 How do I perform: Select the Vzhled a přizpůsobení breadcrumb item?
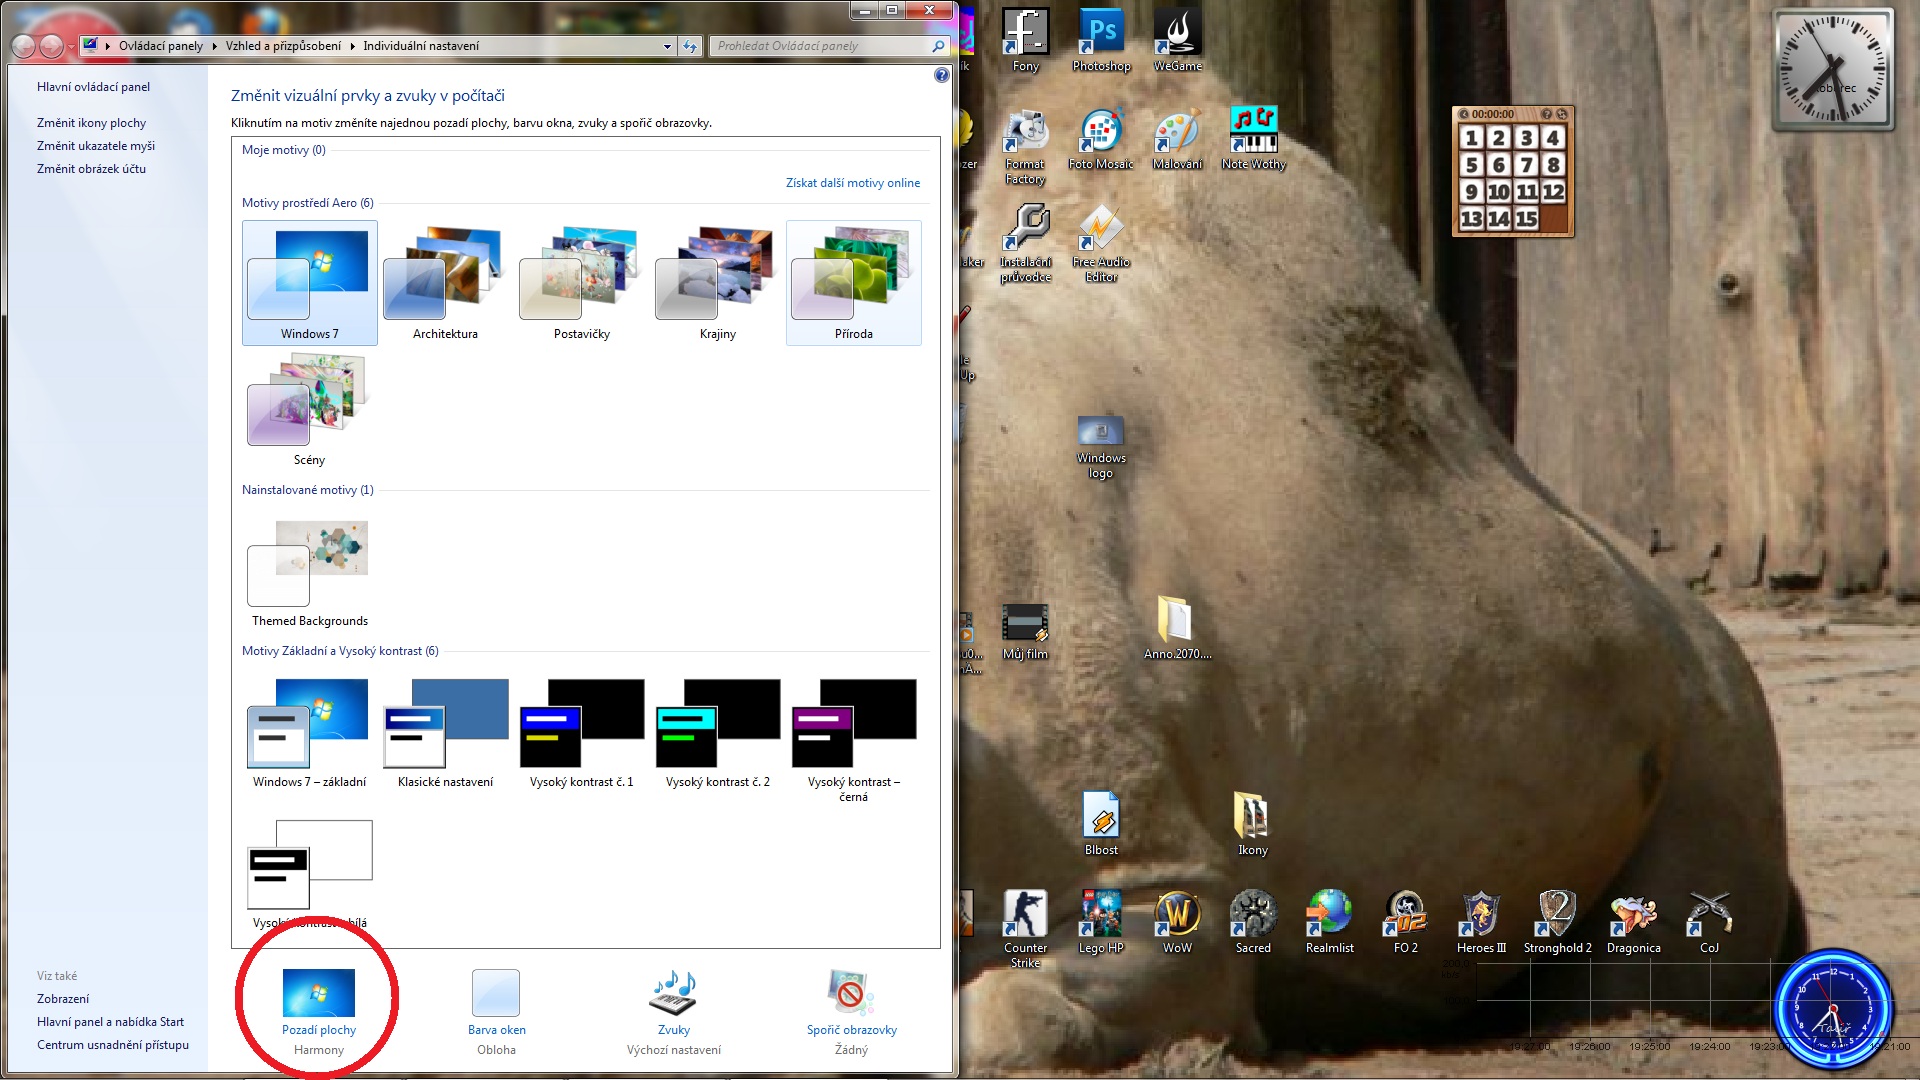[x=283, y=46]
